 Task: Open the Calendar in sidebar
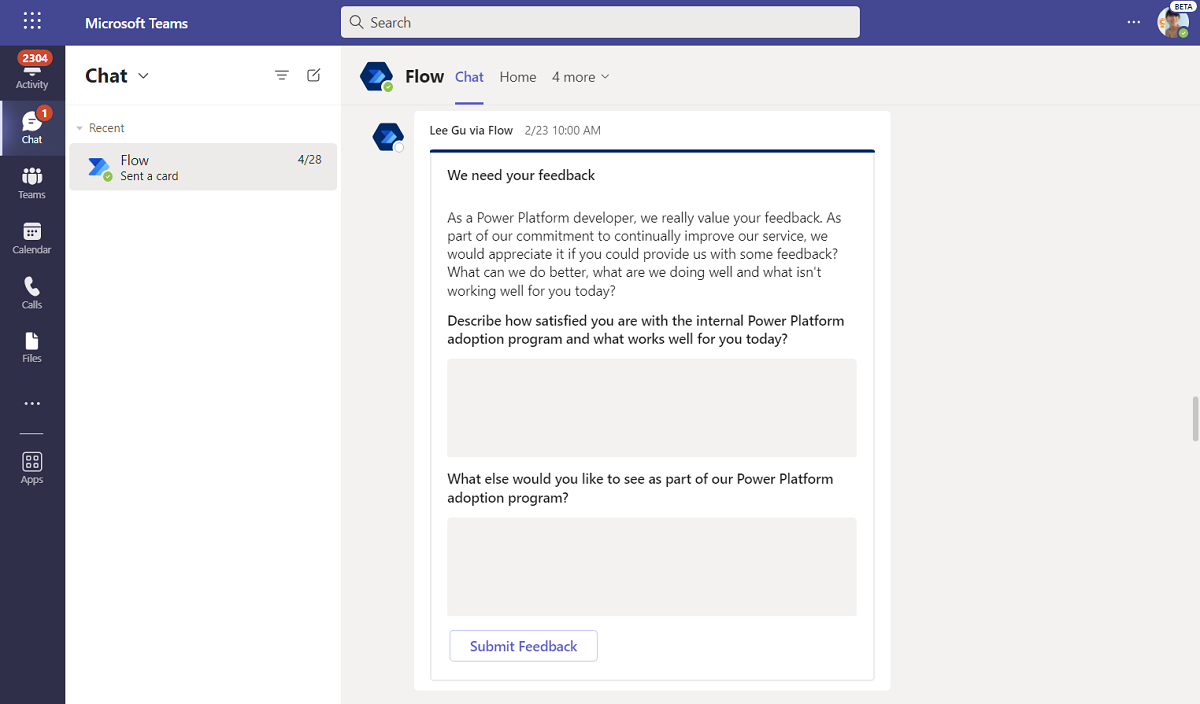[32, 237]
